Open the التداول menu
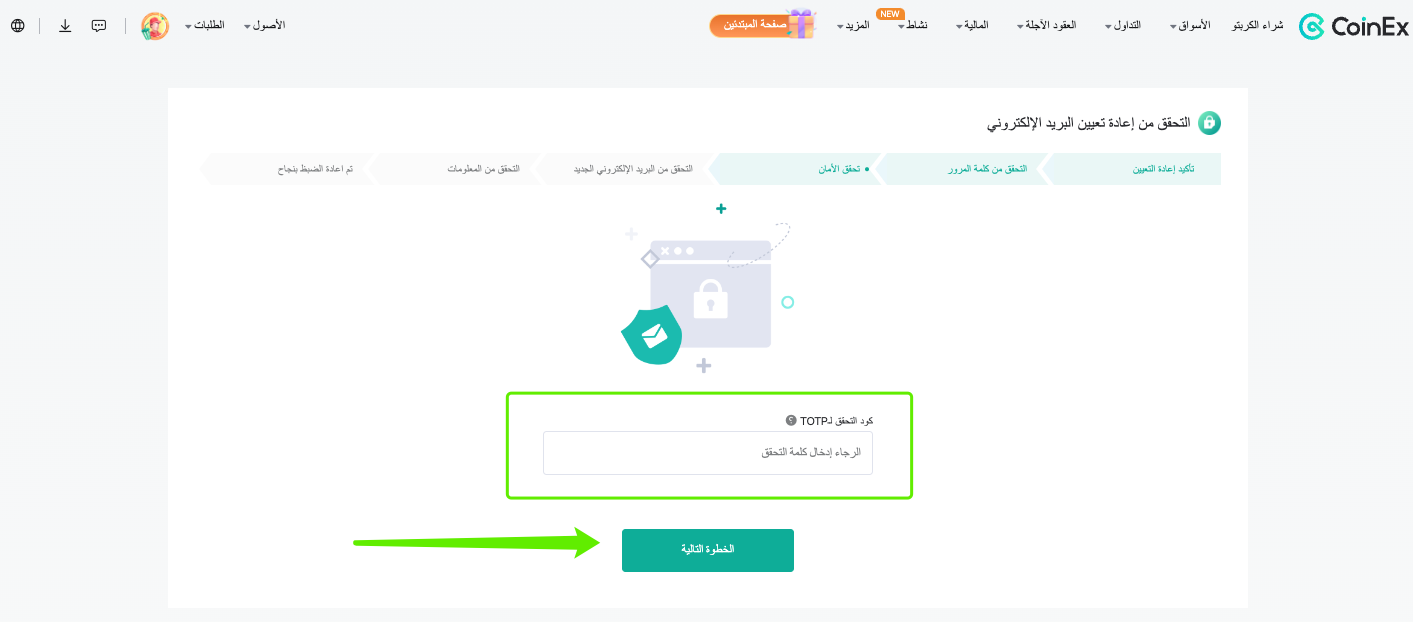Screen dimensions: 1413x622 pos(1123,25)
